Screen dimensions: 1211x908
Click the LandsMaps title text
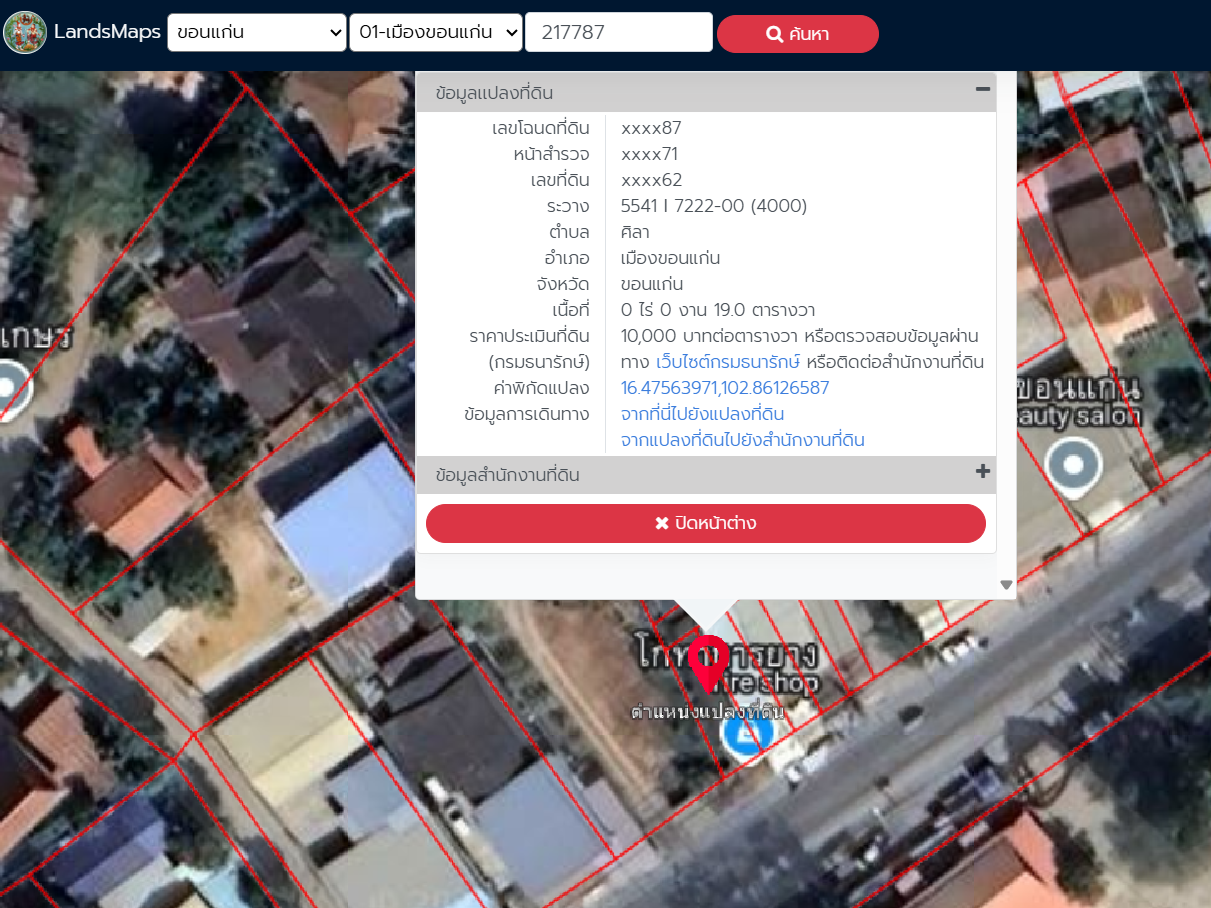tap(107, 32)
